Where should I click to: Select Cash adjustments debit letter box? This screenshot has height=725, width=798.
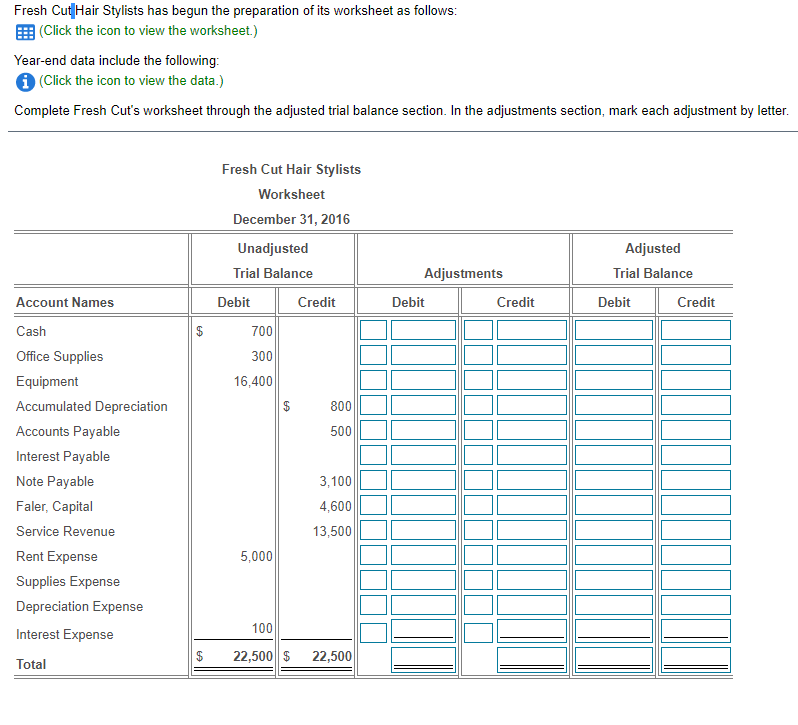pyautogui.click(x=373, y=330)
